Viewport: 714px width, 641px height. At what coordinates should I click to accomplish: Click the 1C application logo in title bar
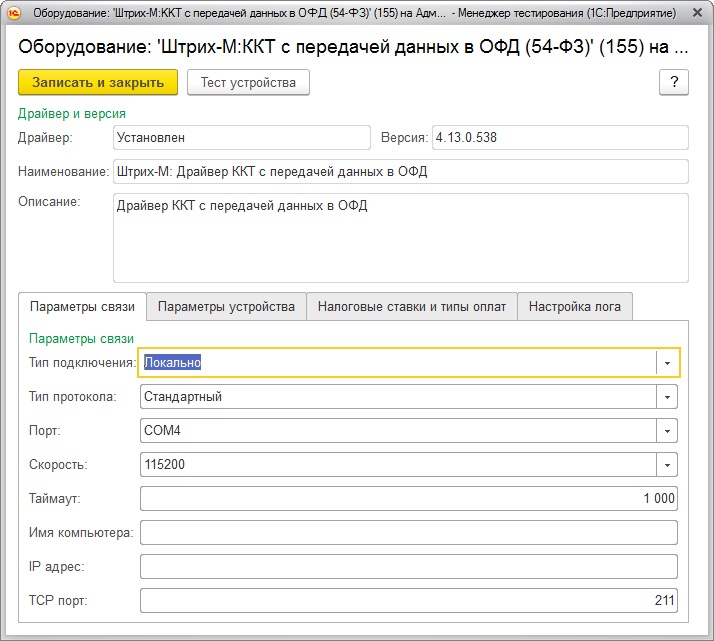[x=13, y=13]
